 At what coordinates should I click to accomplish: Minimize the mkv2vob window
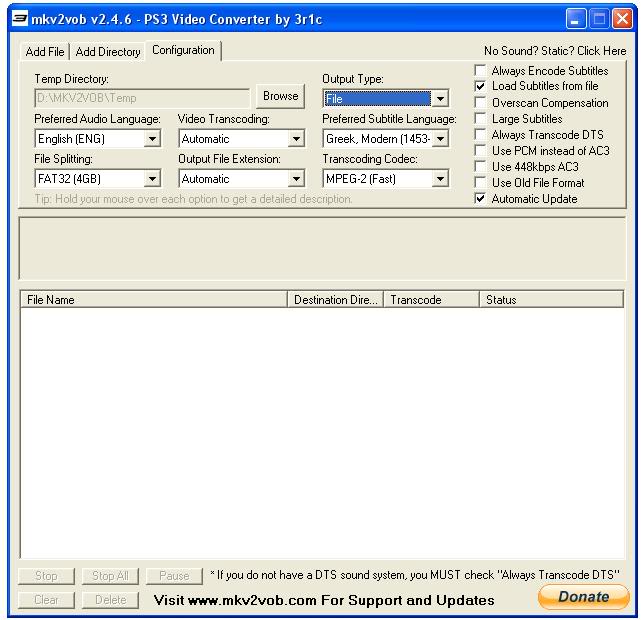[575, 19]
